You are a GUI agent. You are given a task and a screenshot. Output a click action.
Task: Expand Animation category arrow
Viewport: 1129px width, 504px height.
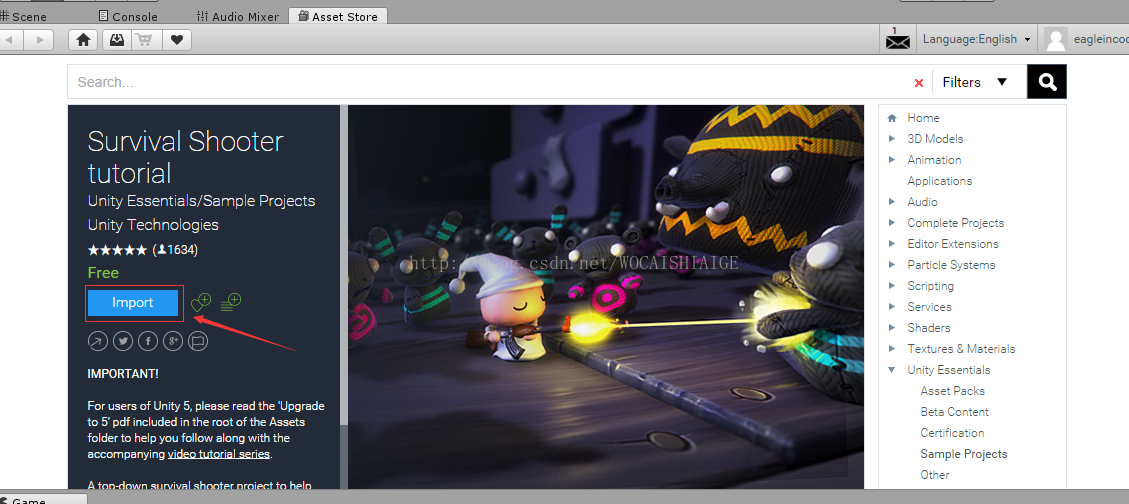click(892, 159)
